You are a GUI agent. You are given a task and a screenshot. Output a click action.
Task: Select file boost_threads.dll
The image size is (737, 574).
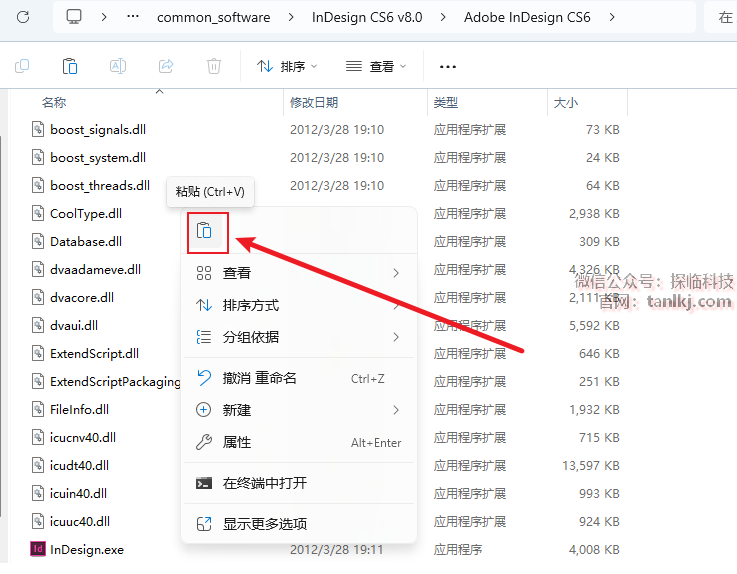100,186
